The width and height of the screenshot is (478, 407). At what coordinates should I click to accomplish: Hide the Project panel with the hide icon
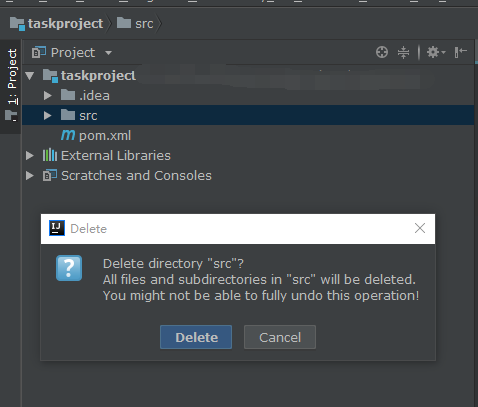pyautogui.click(x=461, y=52)
